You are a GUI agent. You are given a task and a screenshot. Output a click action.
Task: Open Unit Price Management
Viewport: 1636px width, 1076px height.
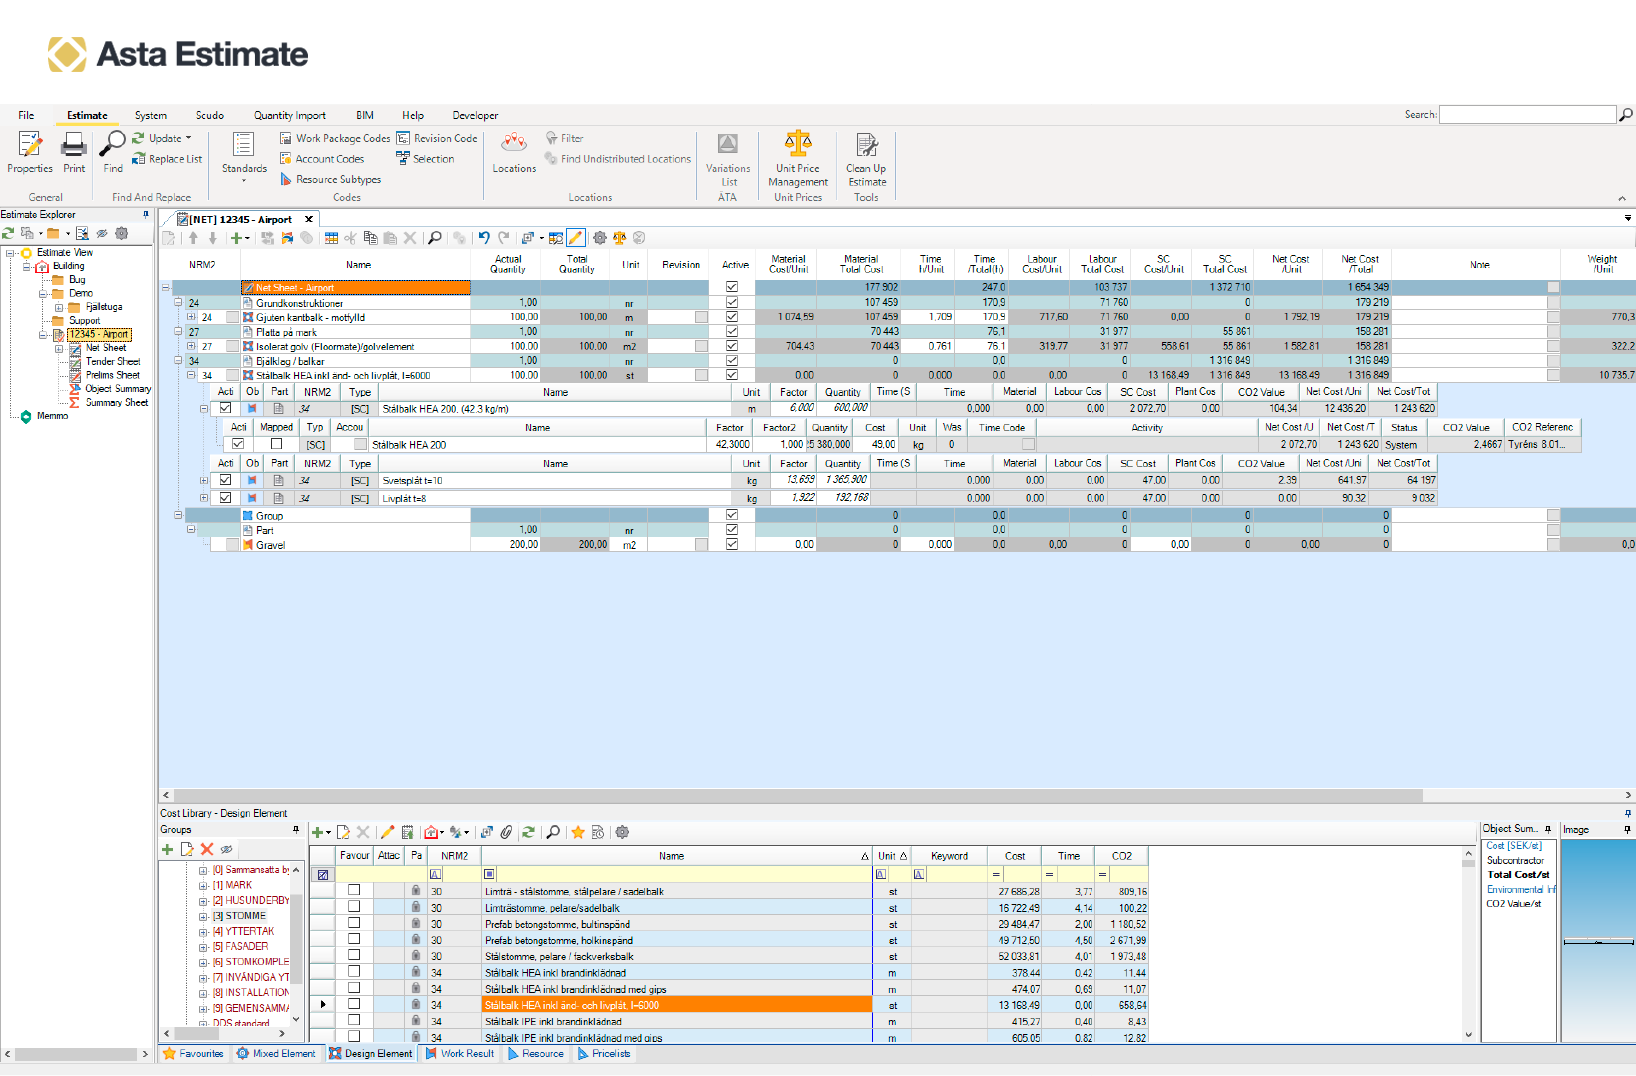click(797, 158)
